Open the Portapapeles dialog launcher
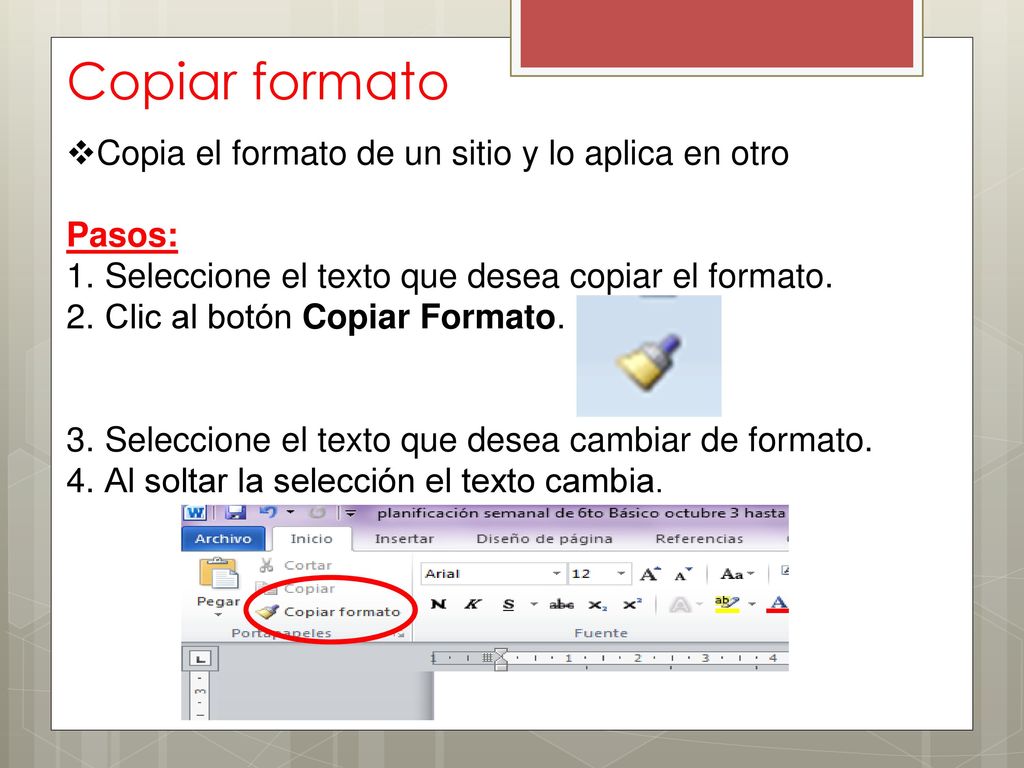Image resolution: width=1024 pixels, height=768 pixels. coord(401,633)
